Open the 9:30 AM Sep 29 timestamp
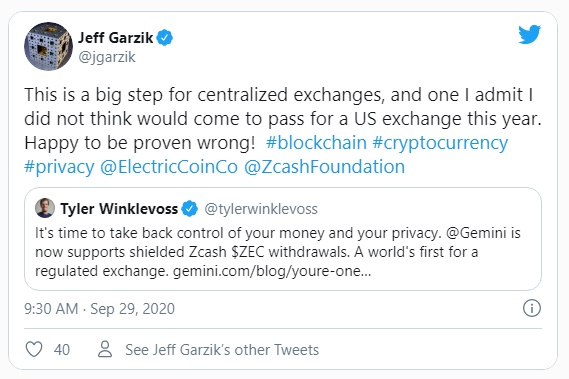This screenshot has width=569, height=379. [99, 309]
